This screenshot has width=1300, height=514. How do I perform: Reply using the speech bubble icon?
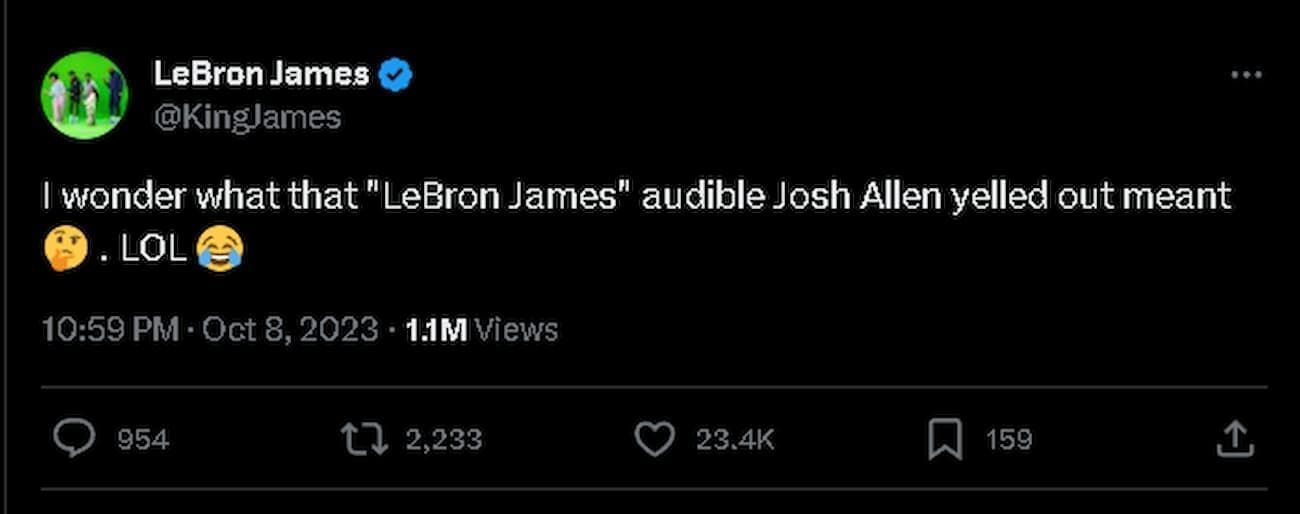tap(75, 439)
